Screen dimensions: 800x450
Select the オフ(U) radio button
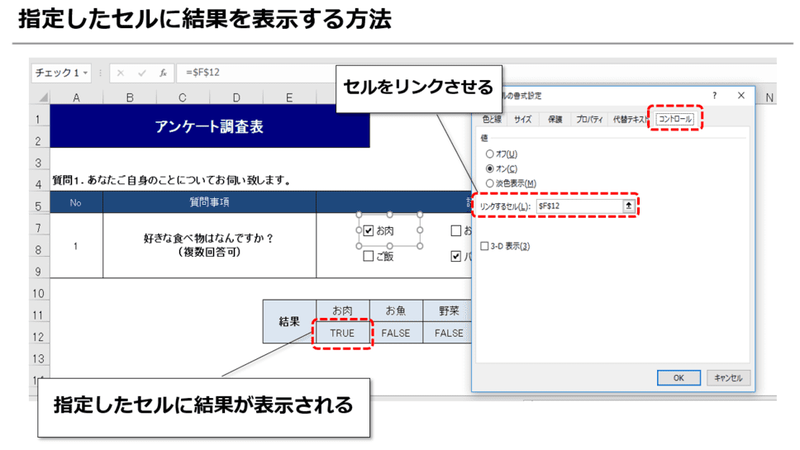[490, 154]
